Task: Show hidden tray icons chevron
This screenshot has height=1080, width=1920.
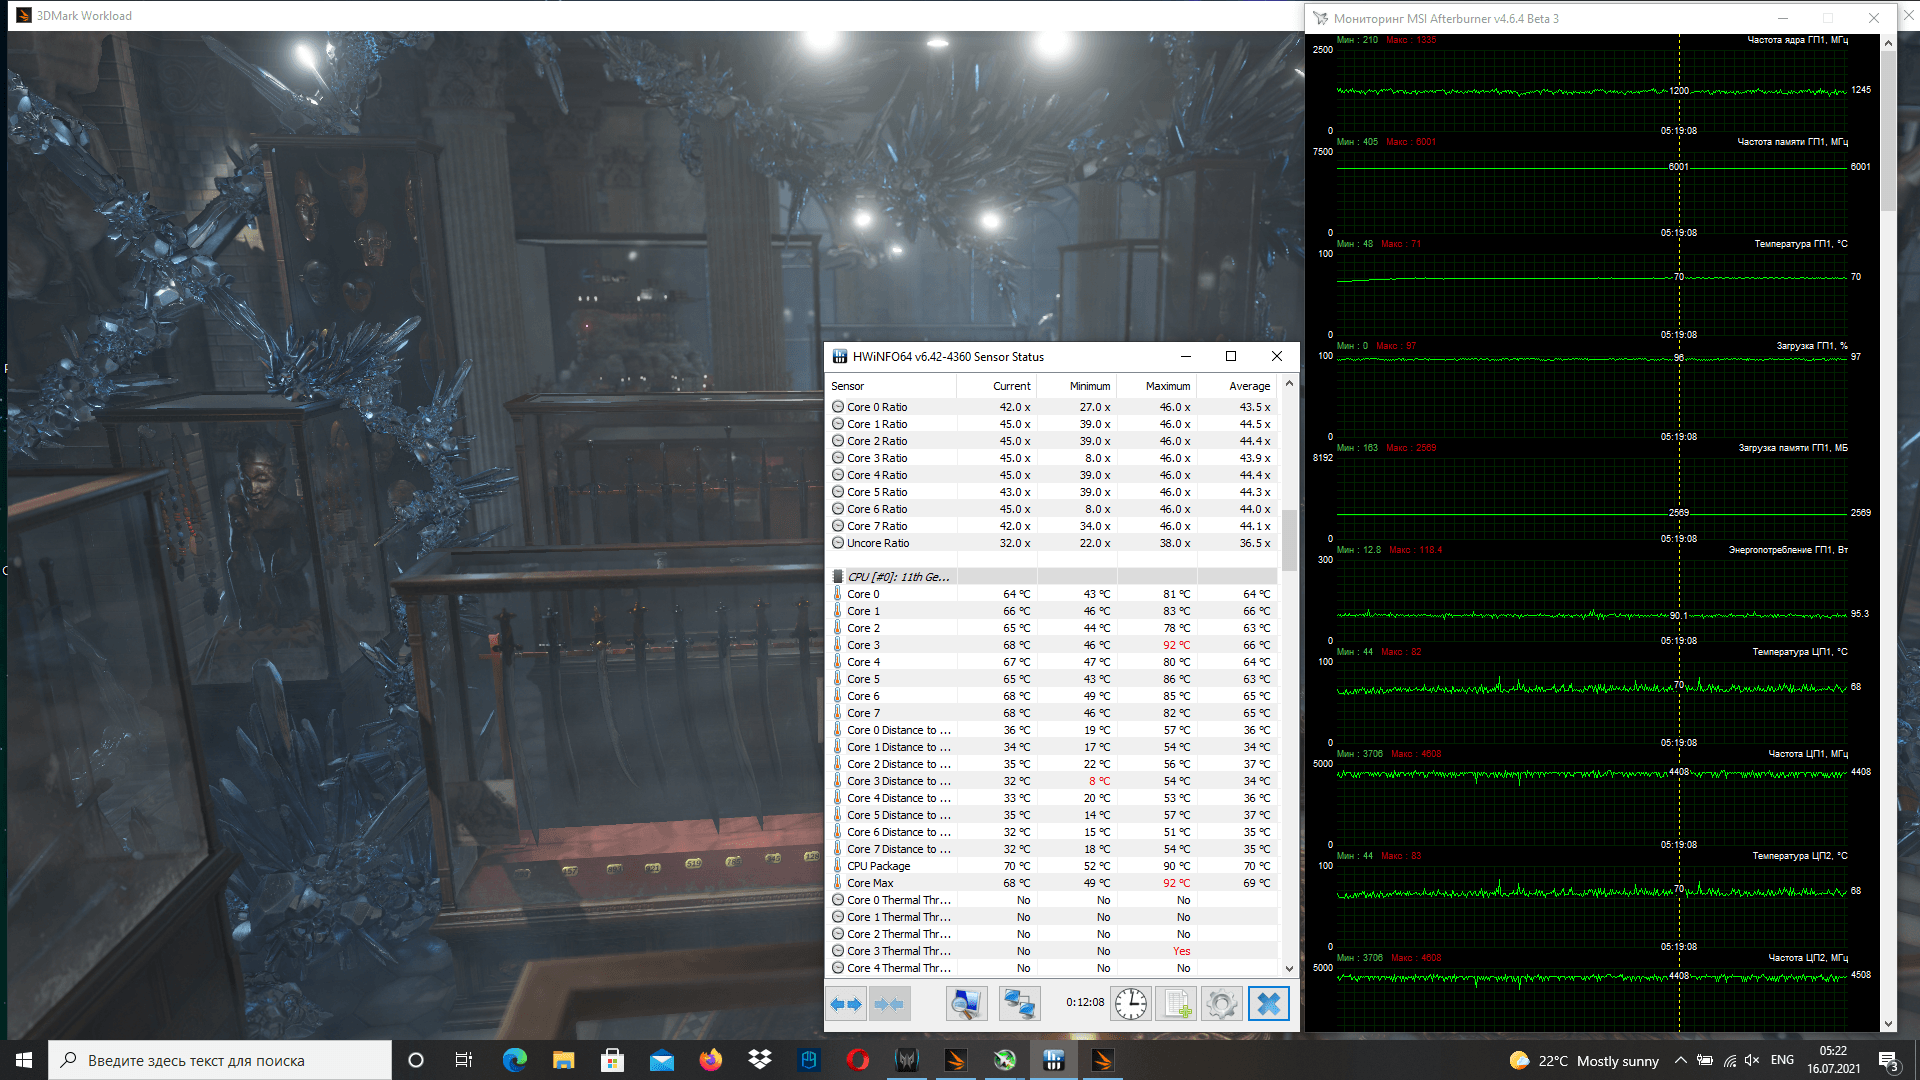Action: click(x=1680, y=1060)
